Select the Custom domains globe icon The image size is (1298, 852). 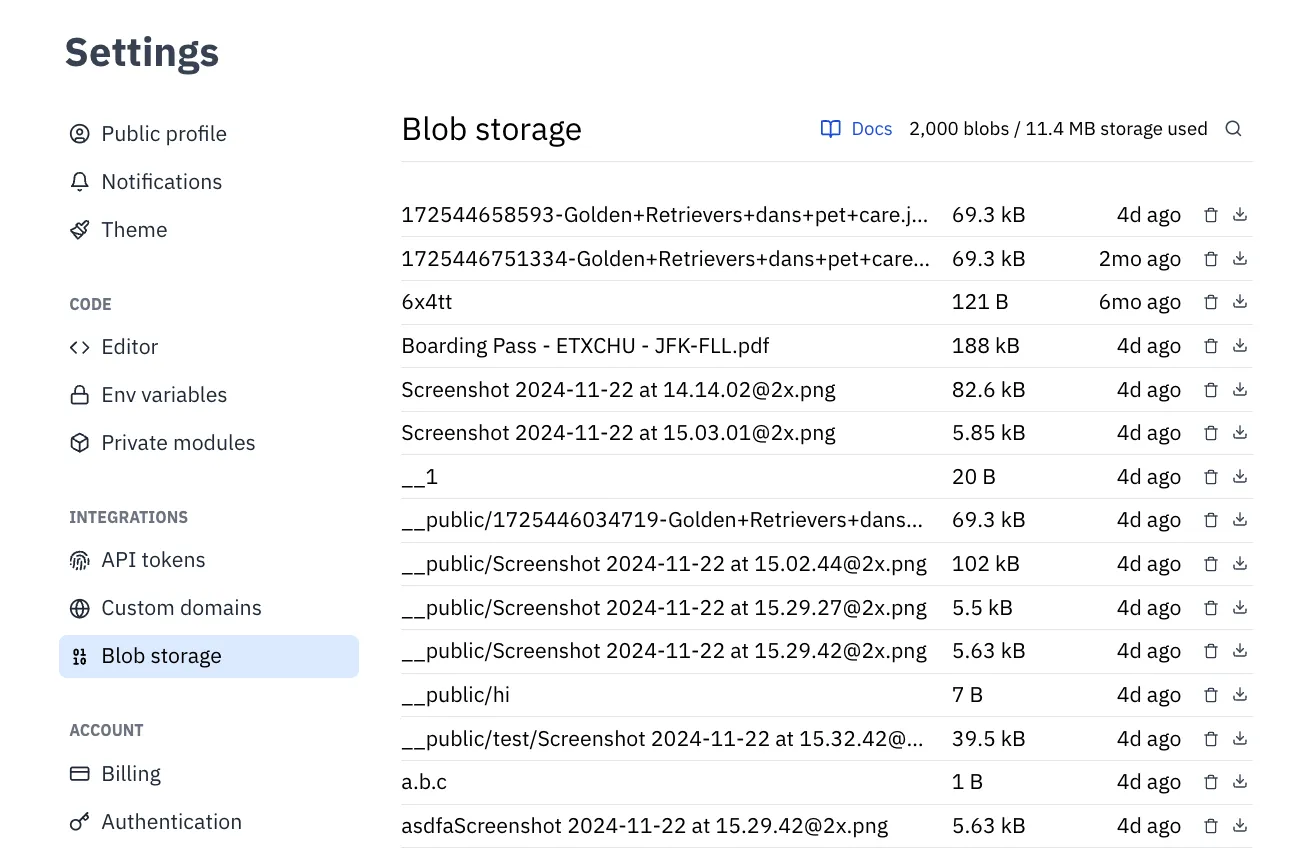pyautogui.click(x=79, y=607)
